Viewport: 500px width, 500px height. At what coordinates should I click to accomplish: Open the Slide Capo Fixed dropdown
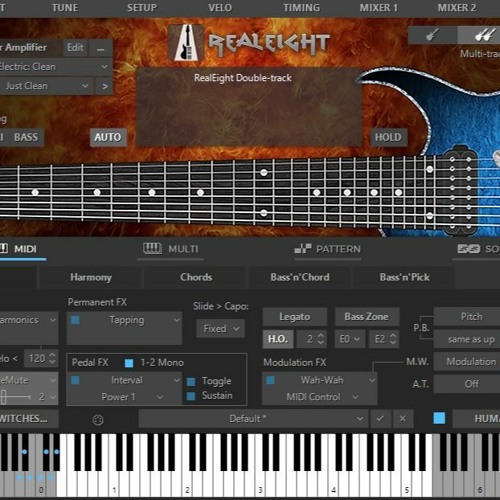click(x=221, y=329)
